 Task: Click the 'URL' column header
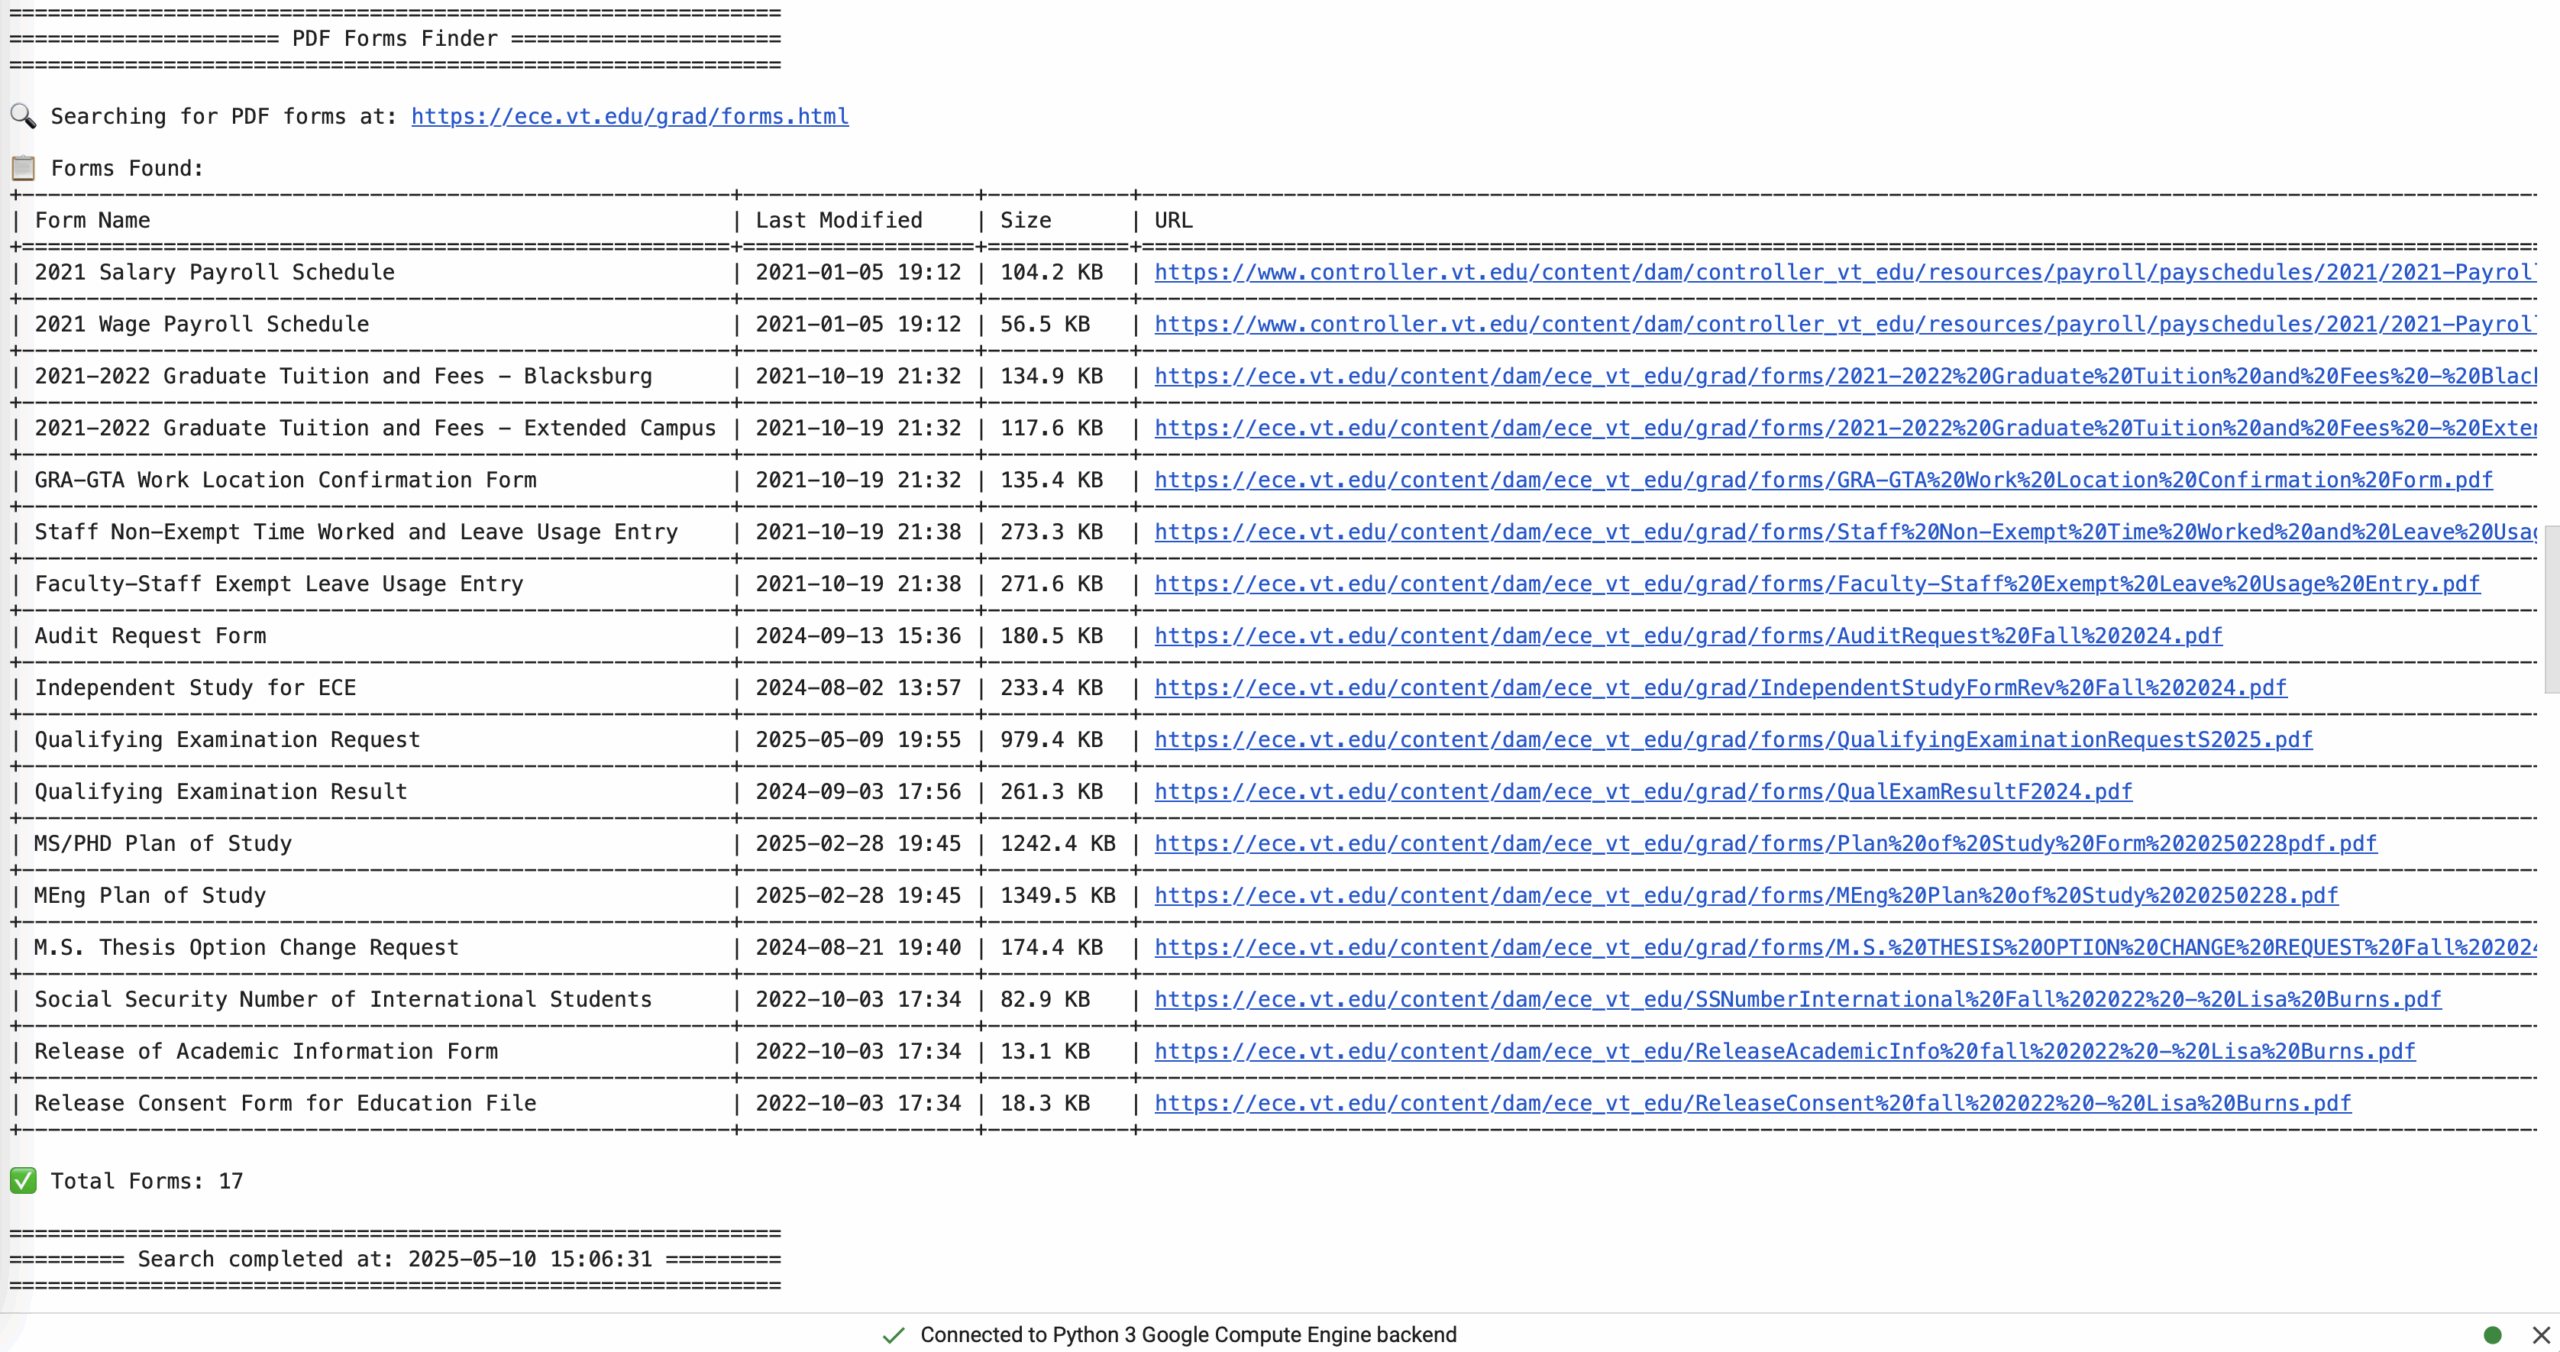(1173, 220)
